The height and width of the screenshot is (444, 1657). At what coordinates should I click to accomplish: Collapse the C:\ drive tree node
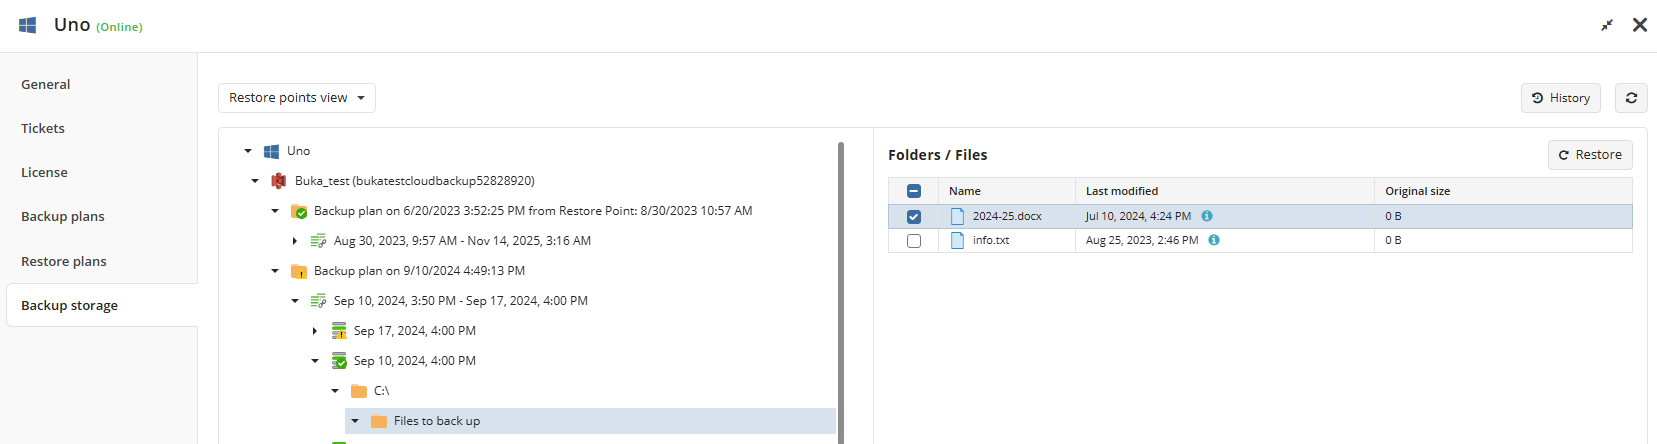click(x=335, y=391)
